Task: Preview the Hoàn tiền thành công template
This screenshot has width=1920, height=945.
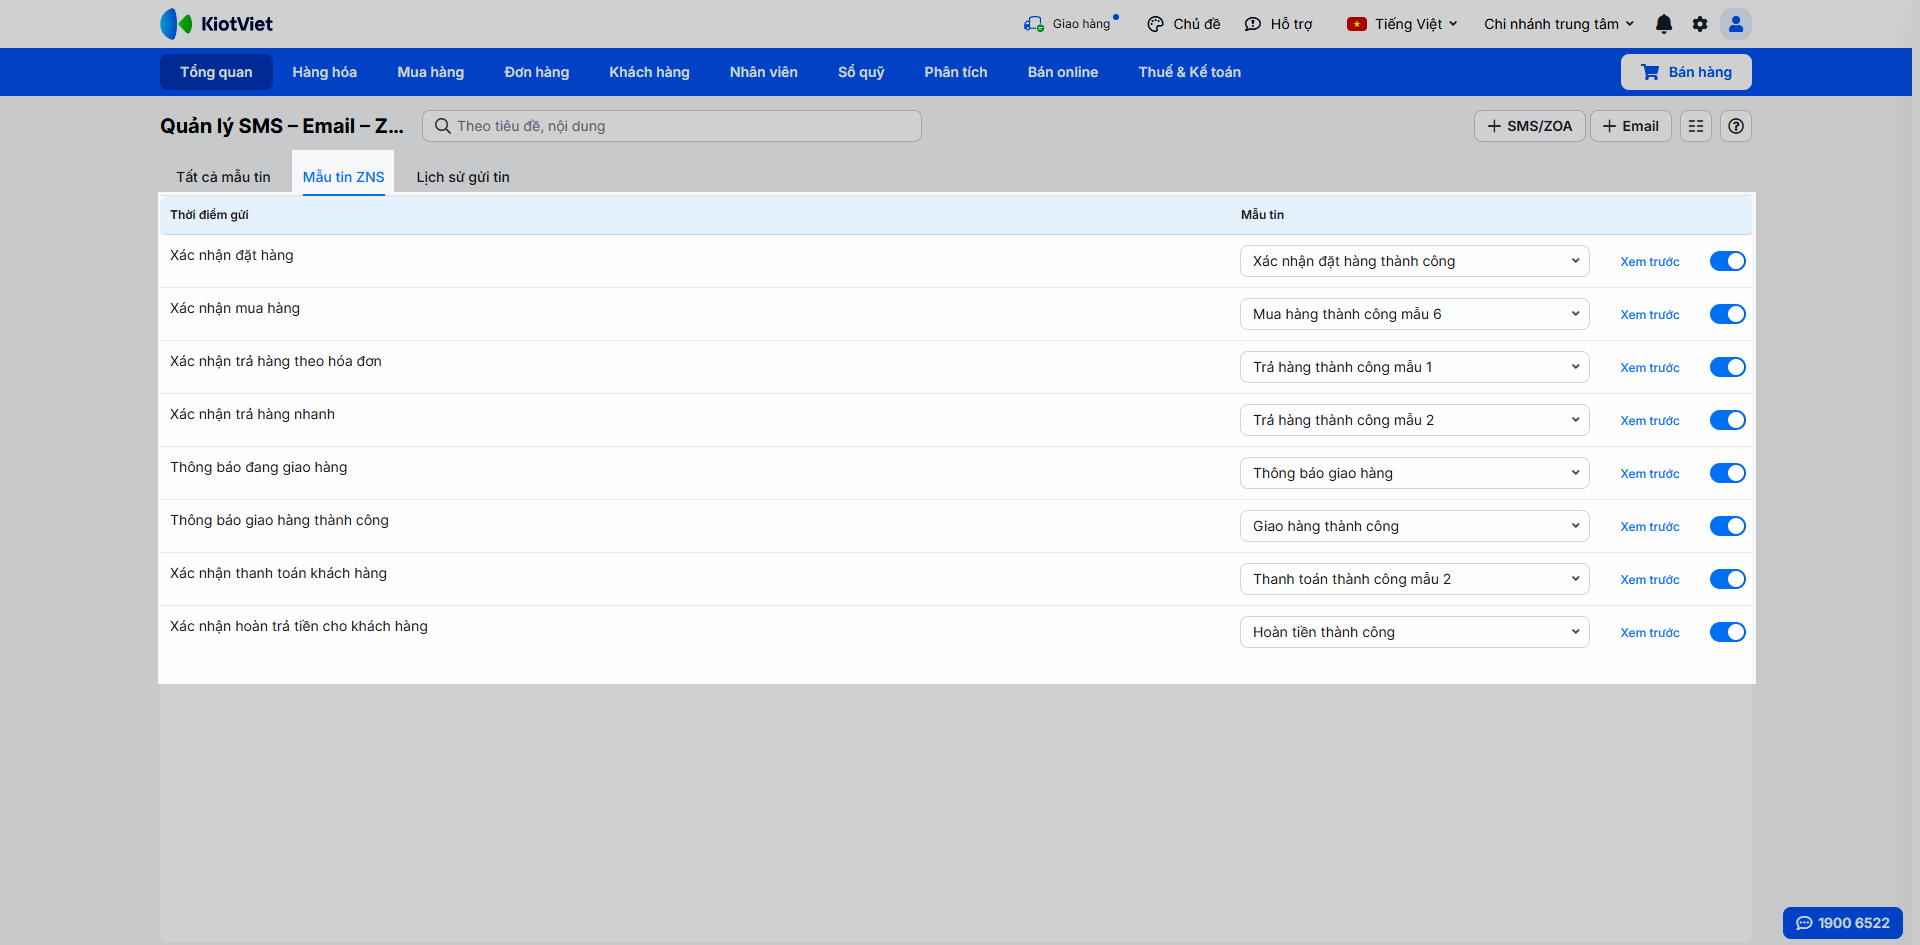Action: point(1650,632)
